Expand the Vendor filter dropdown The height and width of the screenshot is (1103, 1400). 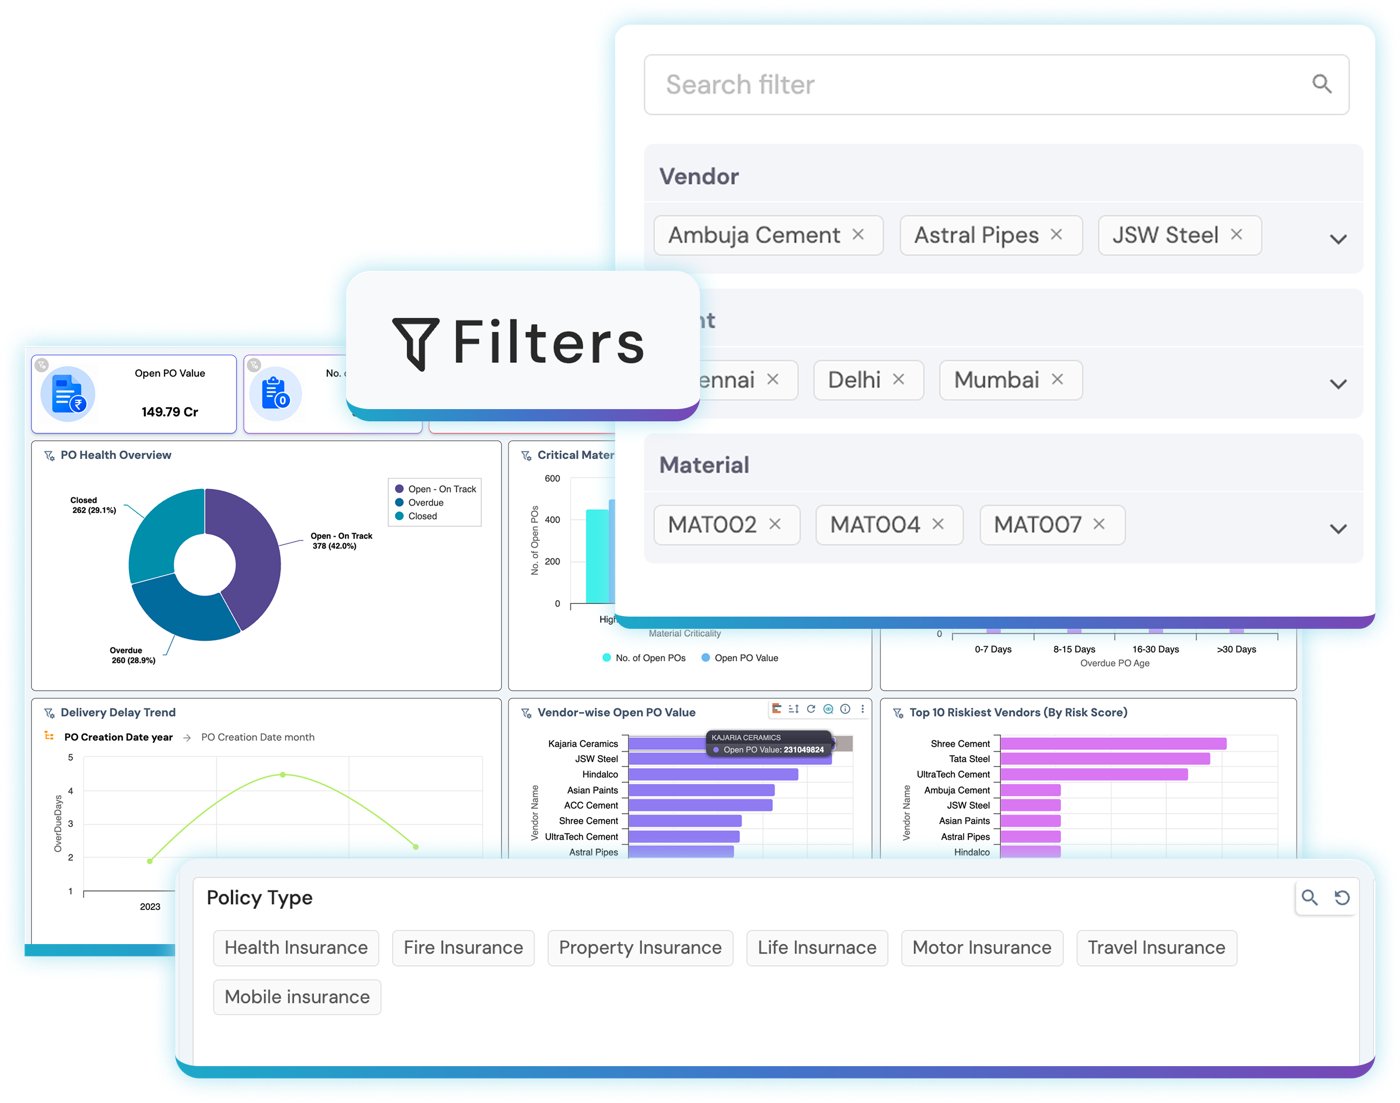point(1338,239)
